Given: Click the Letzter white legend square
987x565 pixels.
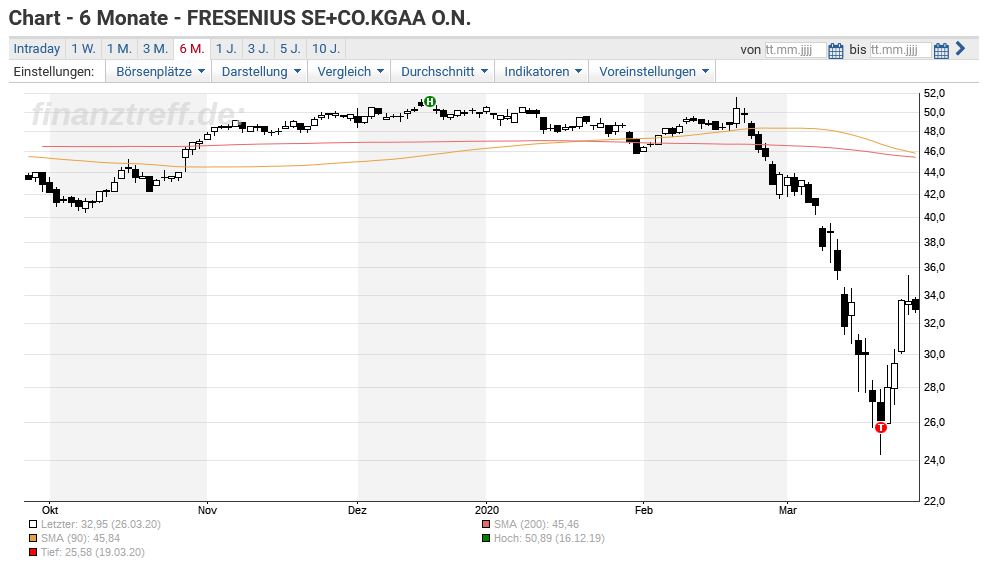Looking at the screenshot, I should click(x=33, y=524).
